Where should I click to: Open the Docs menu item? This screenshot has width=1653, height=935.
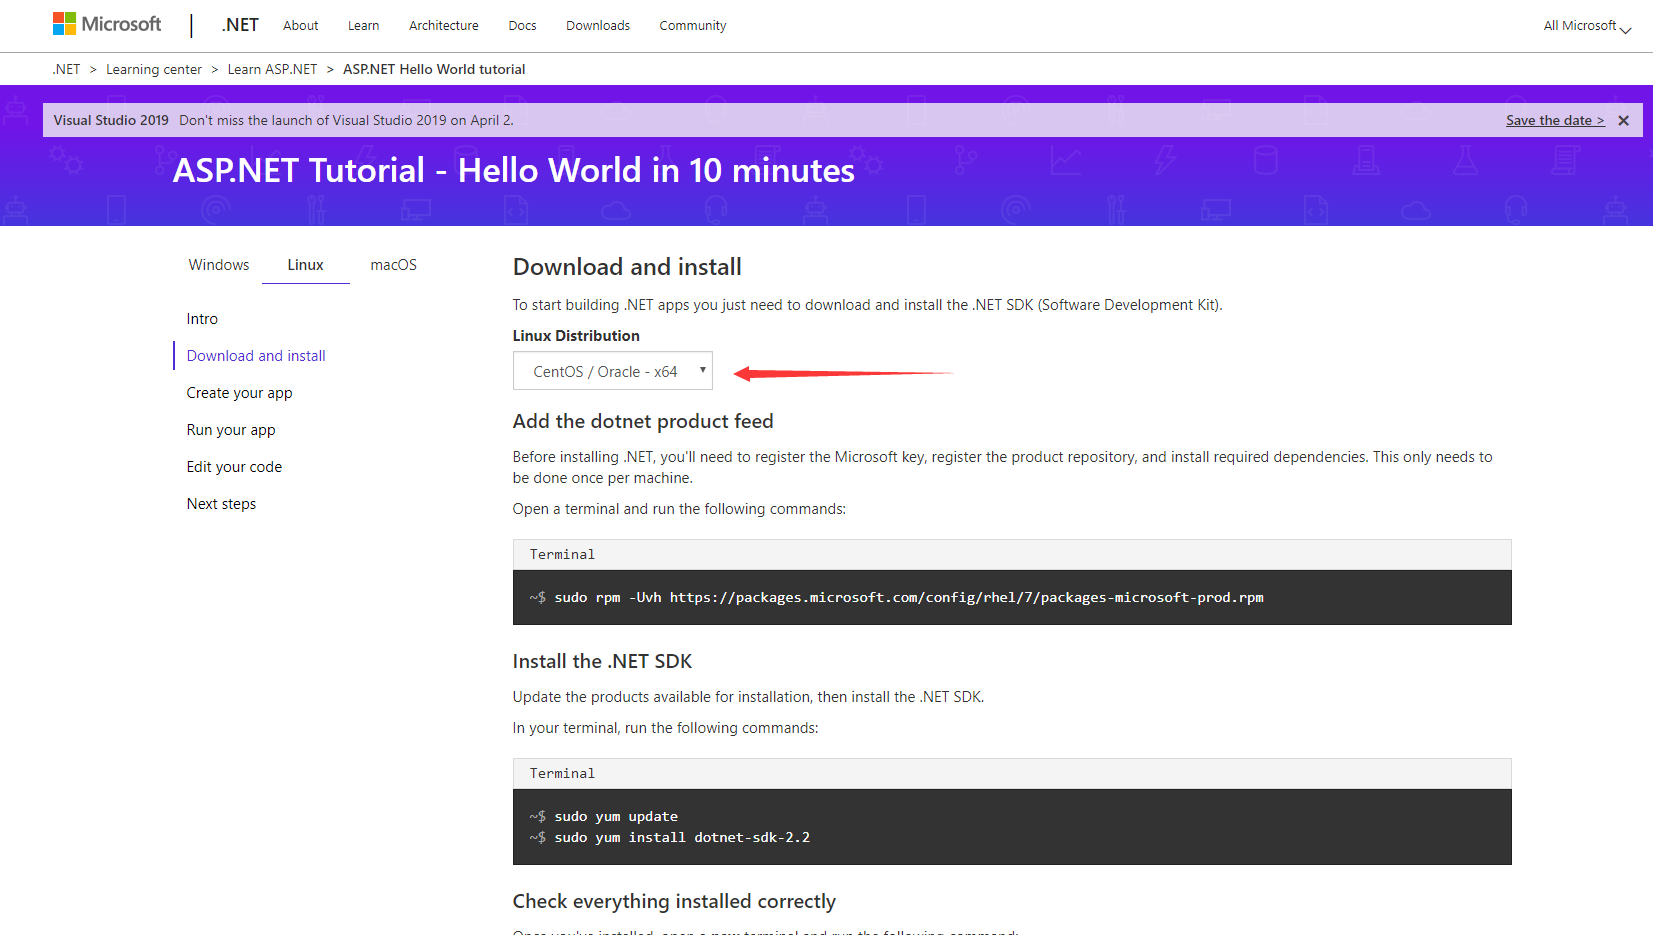[522, 26]
